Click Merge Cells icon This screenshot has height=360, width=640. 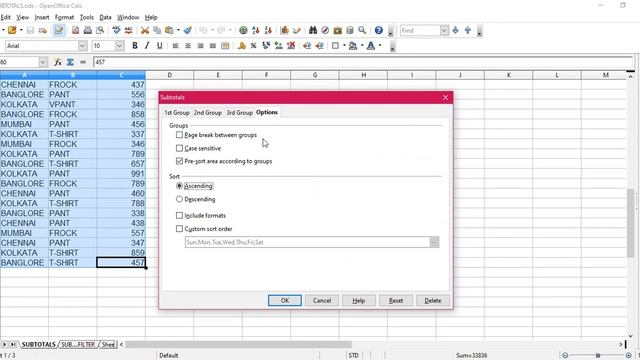point(225,46)
